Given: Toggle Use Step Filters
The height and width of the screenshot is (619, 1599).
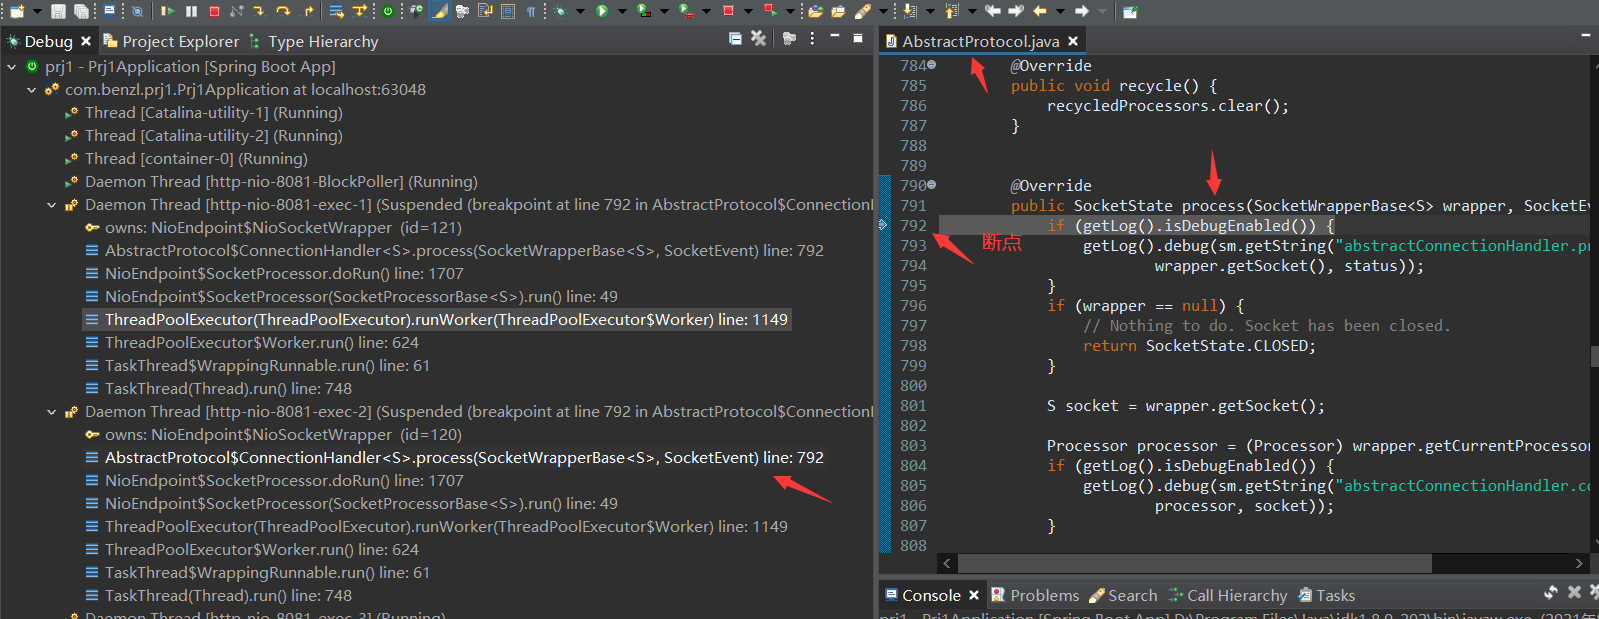Looking at the screenshot, I should coord(360,11).
